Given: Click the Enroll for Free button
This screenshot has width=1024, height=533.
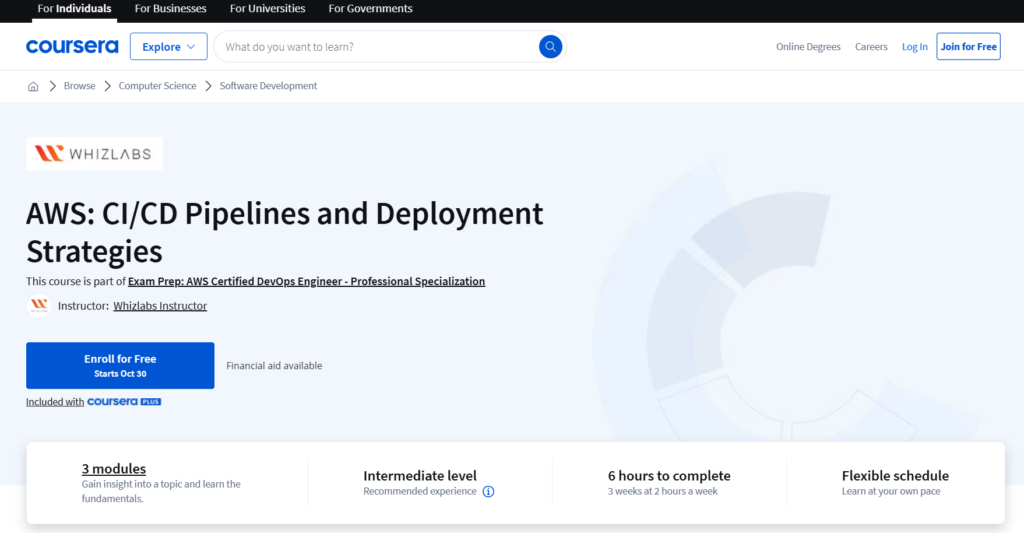Looking at the screenshot, I should (120, 366).
